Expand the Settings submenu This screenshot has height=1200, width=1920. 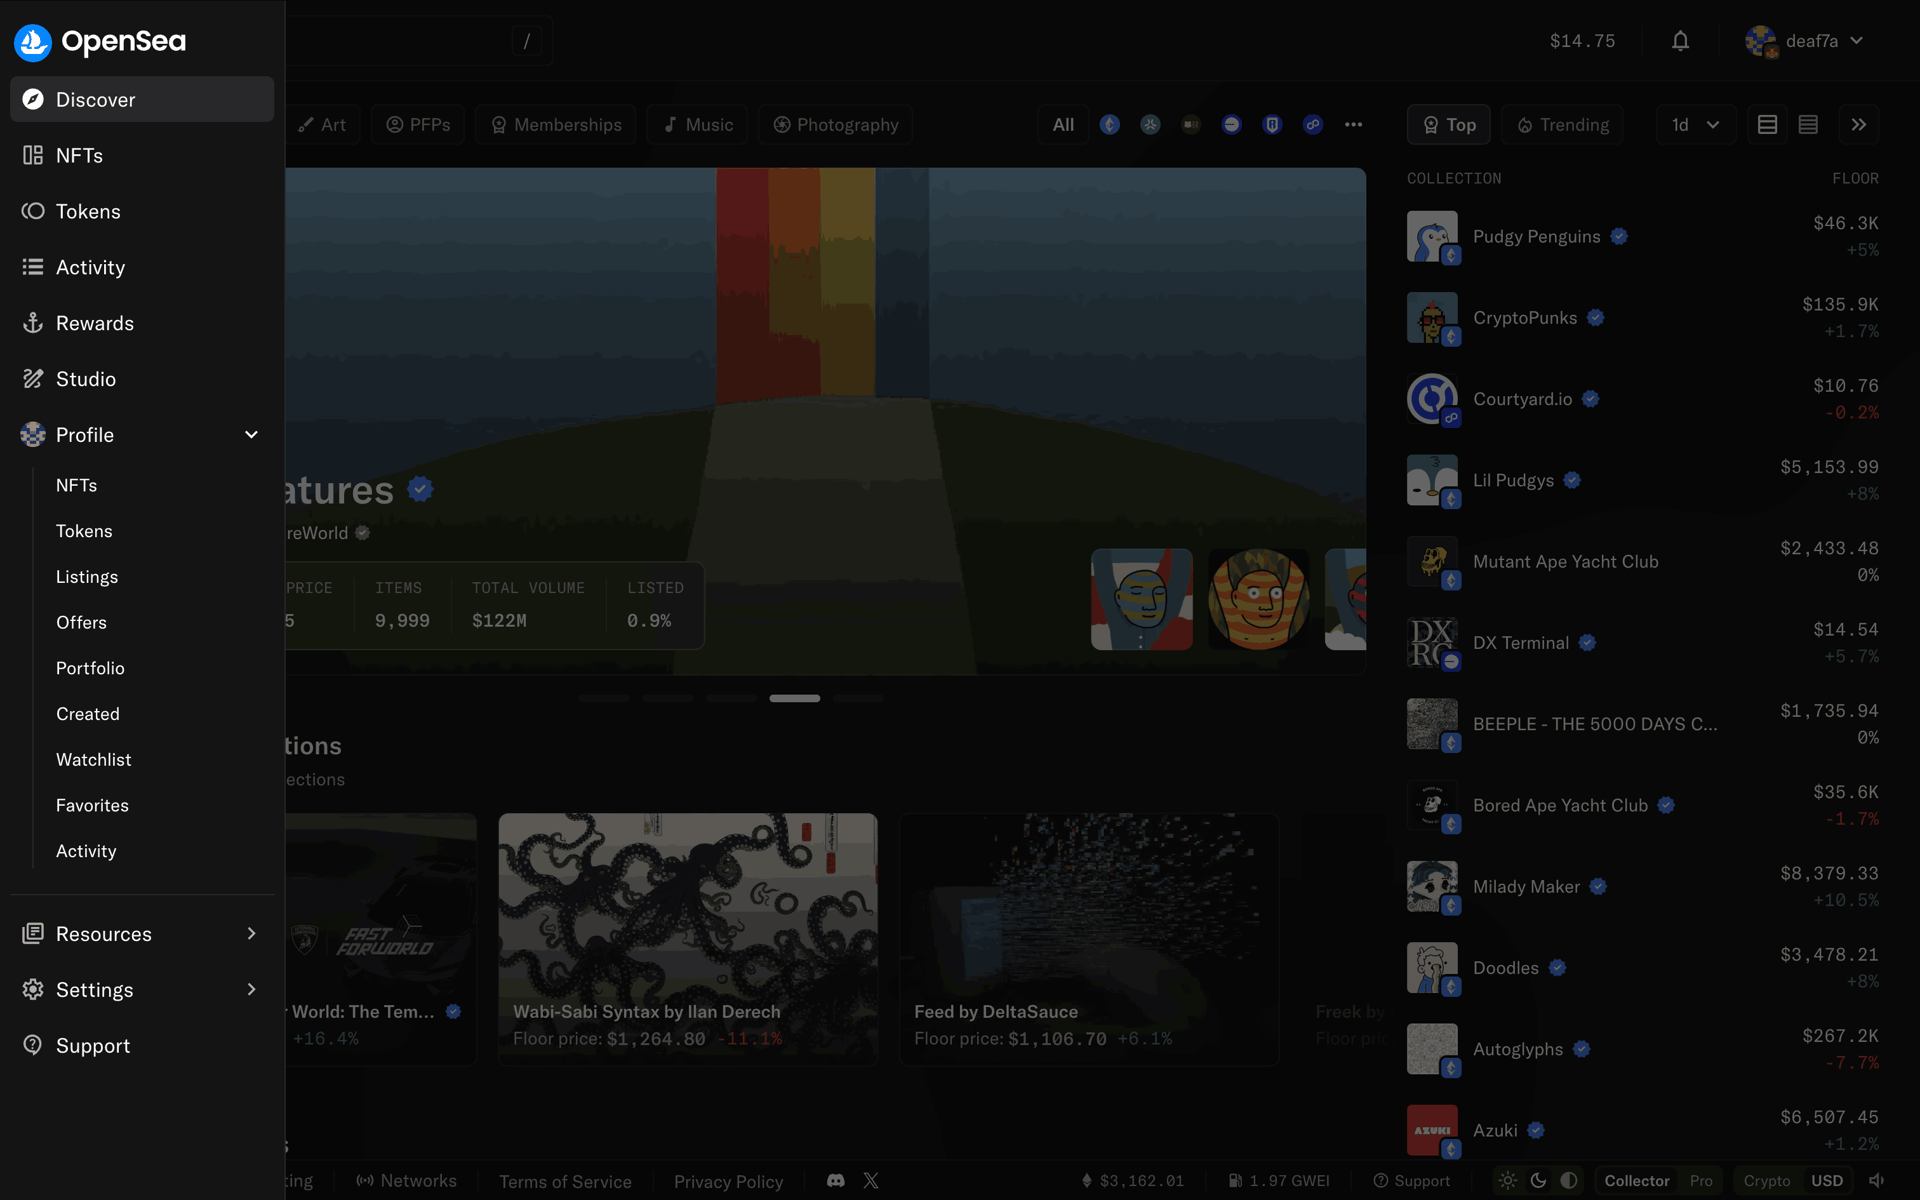[251, 989]
